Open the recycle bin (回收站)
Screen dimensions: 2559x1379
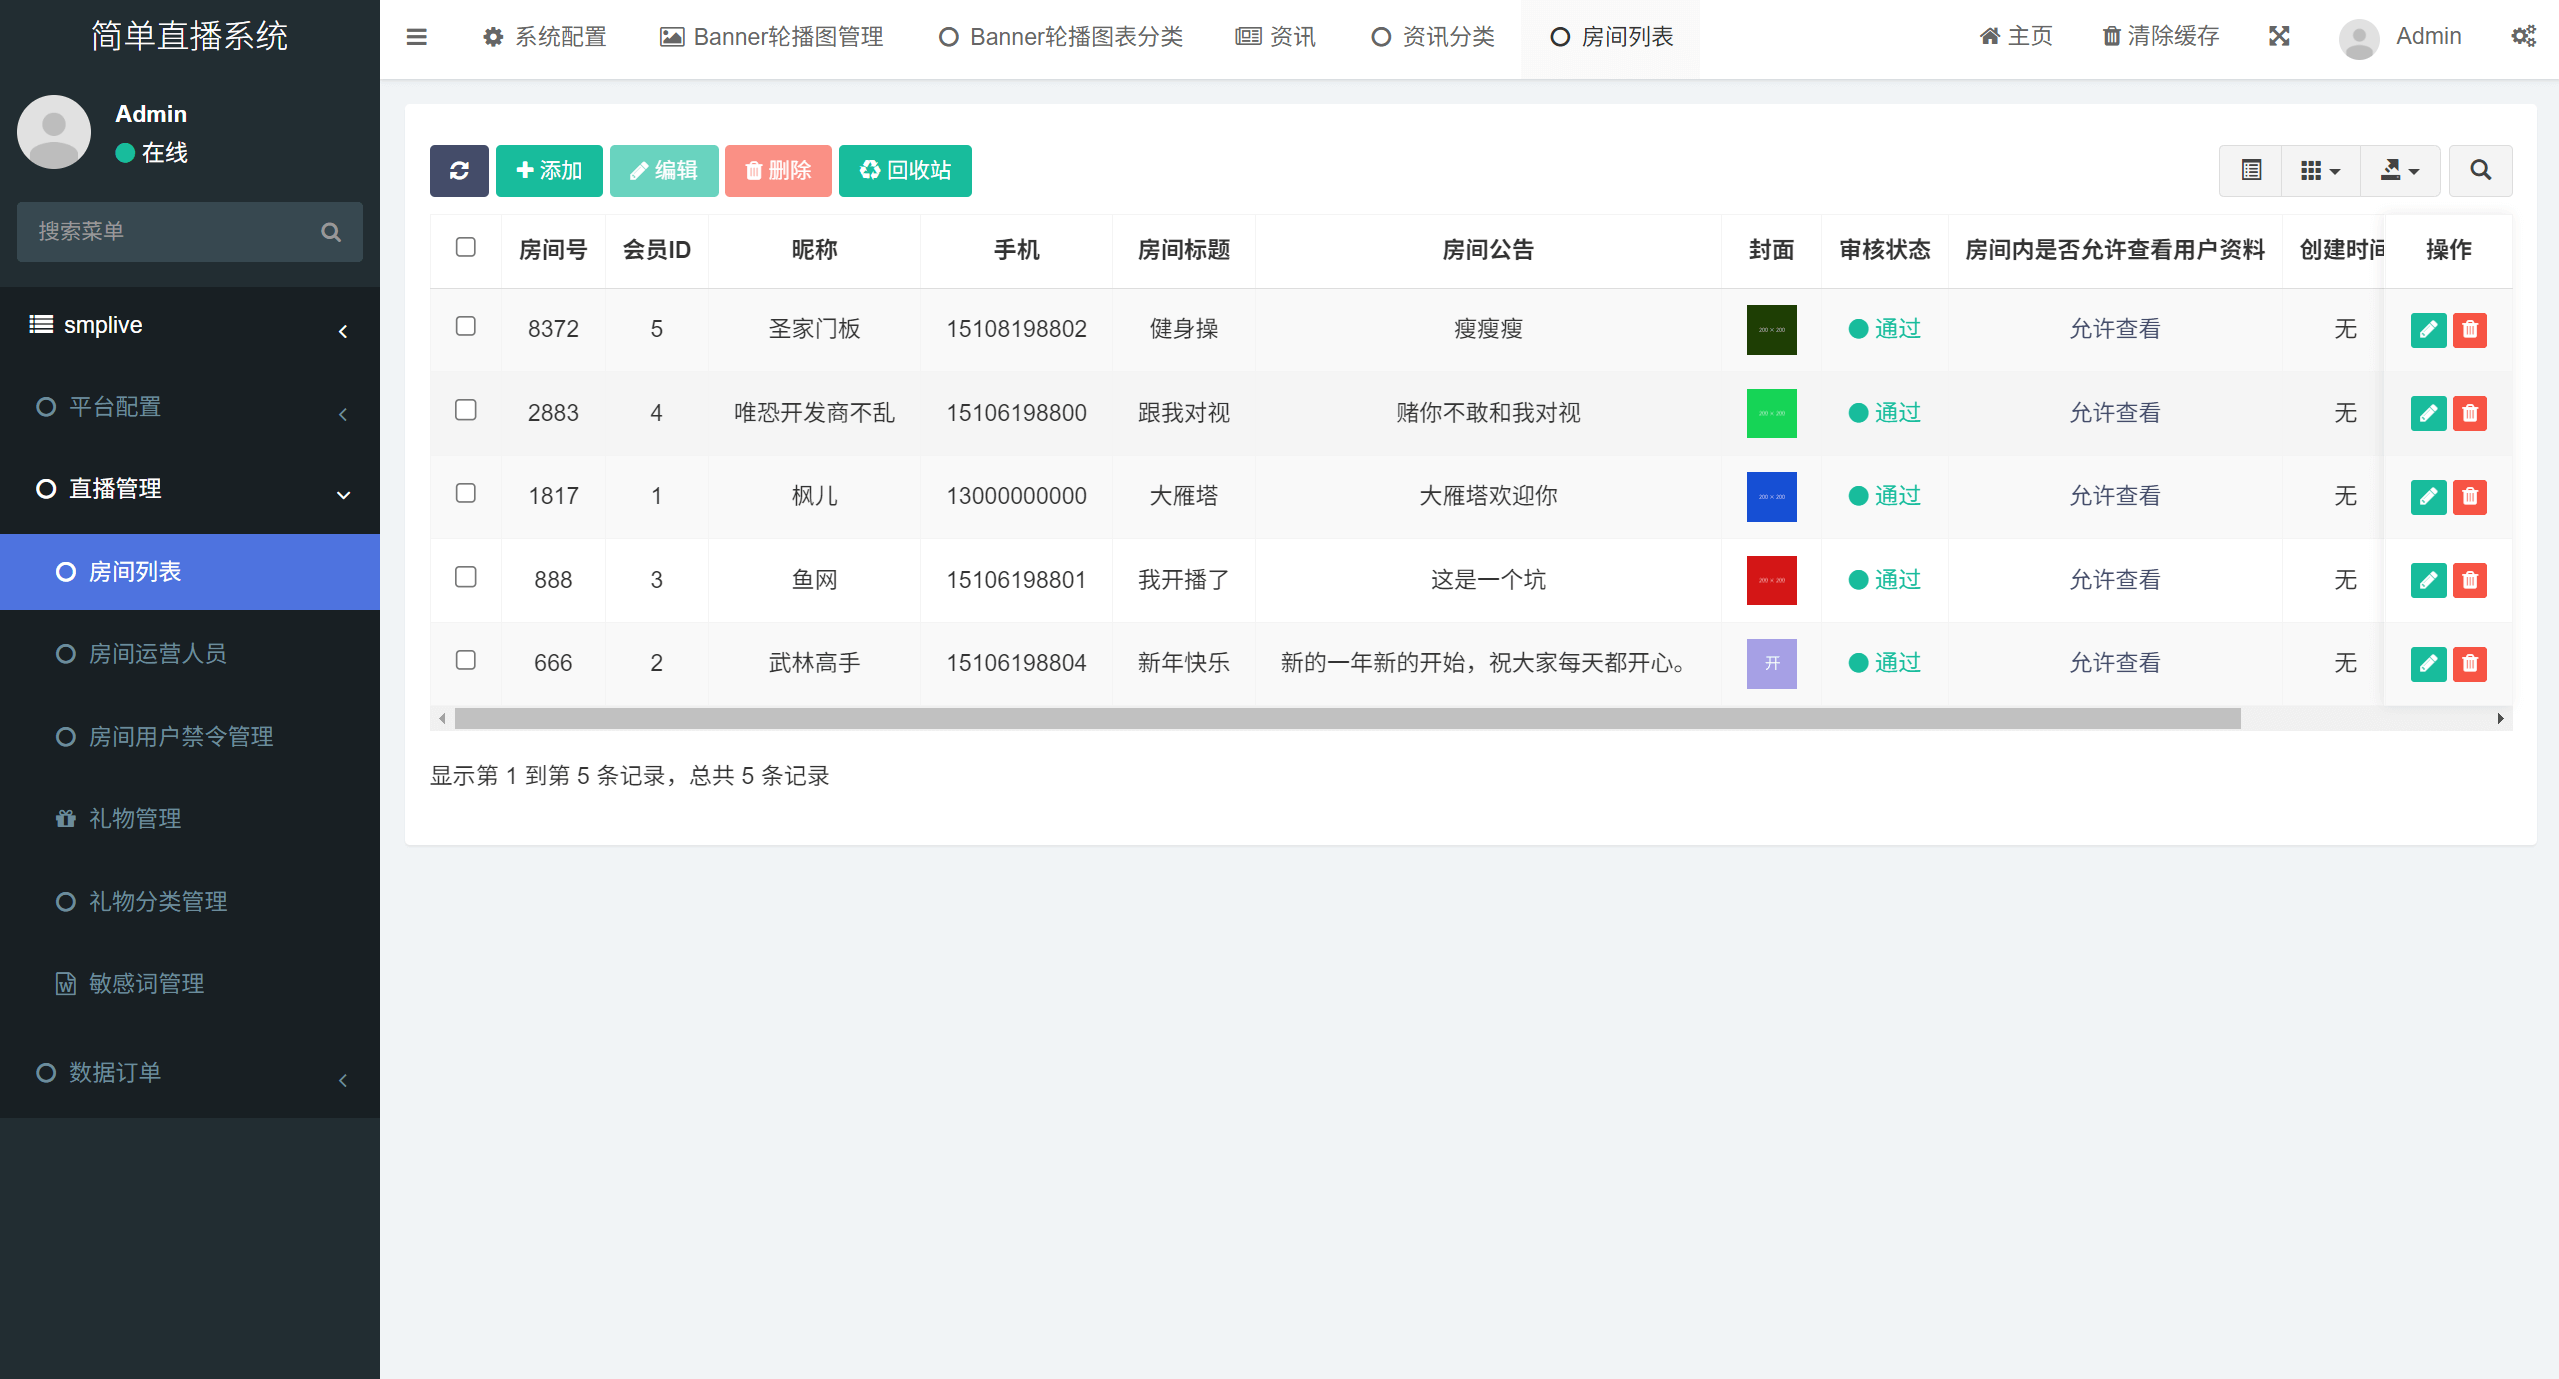pos(904,170)
